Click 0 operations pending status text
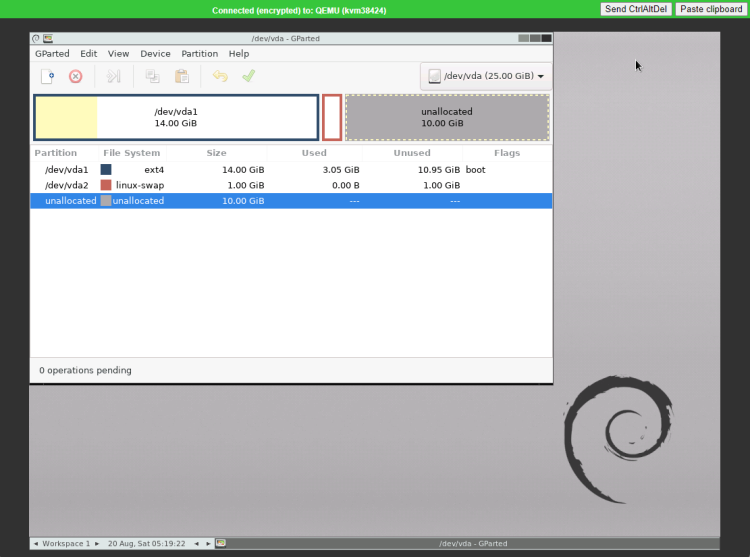The height and width of the screenshot is (557, 750). pyautogui.click(x=85, y=370)
